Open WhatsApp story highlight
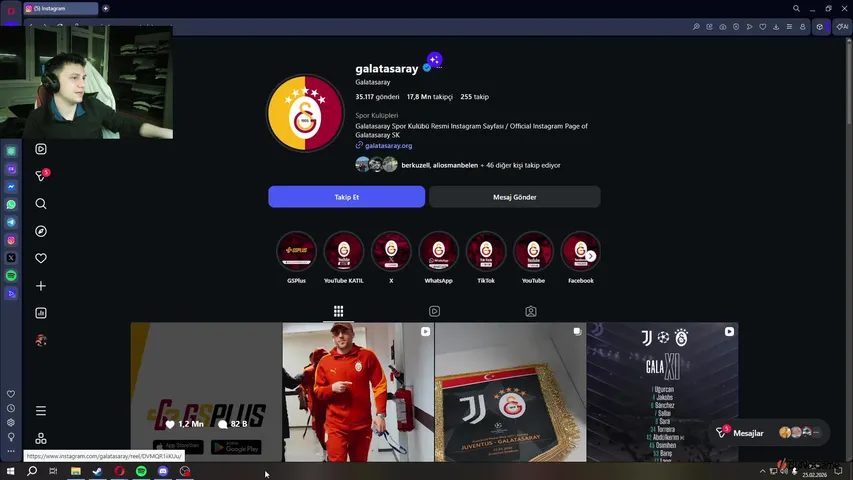The width and height of the screenshot is (853, 480). pos(438,251)
